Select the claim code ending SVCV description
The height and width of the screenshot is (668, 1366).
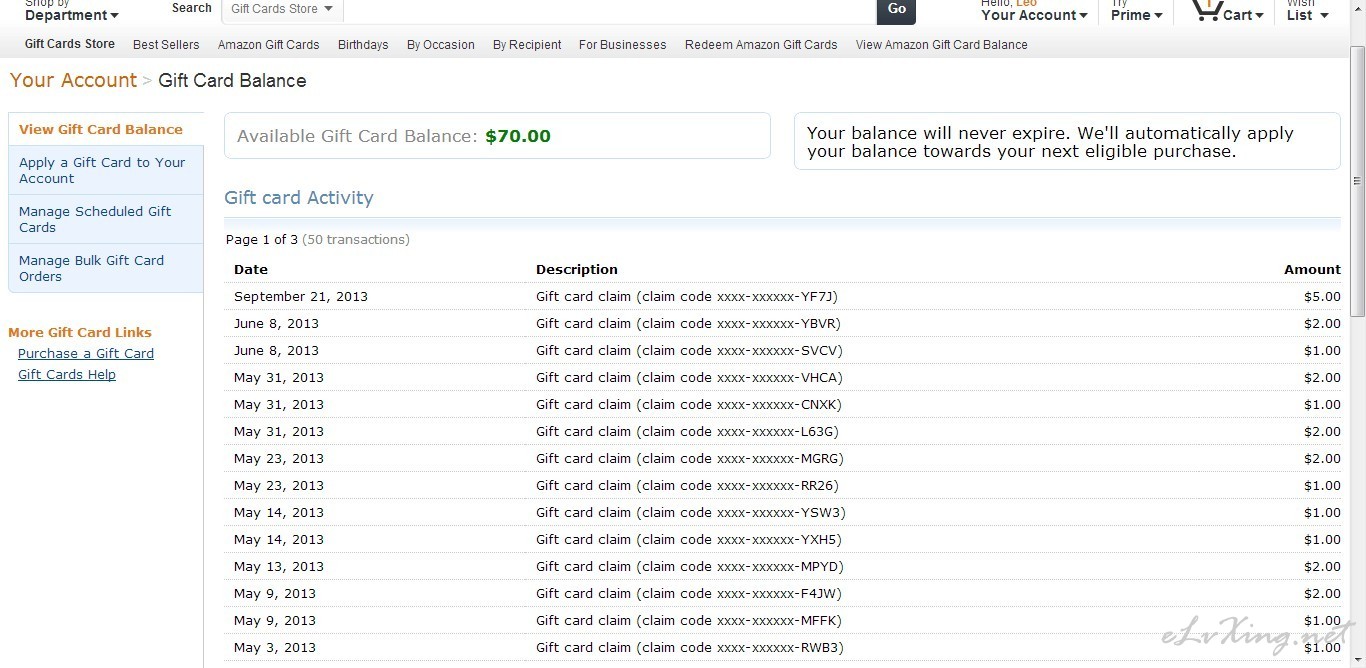[689, 350]
